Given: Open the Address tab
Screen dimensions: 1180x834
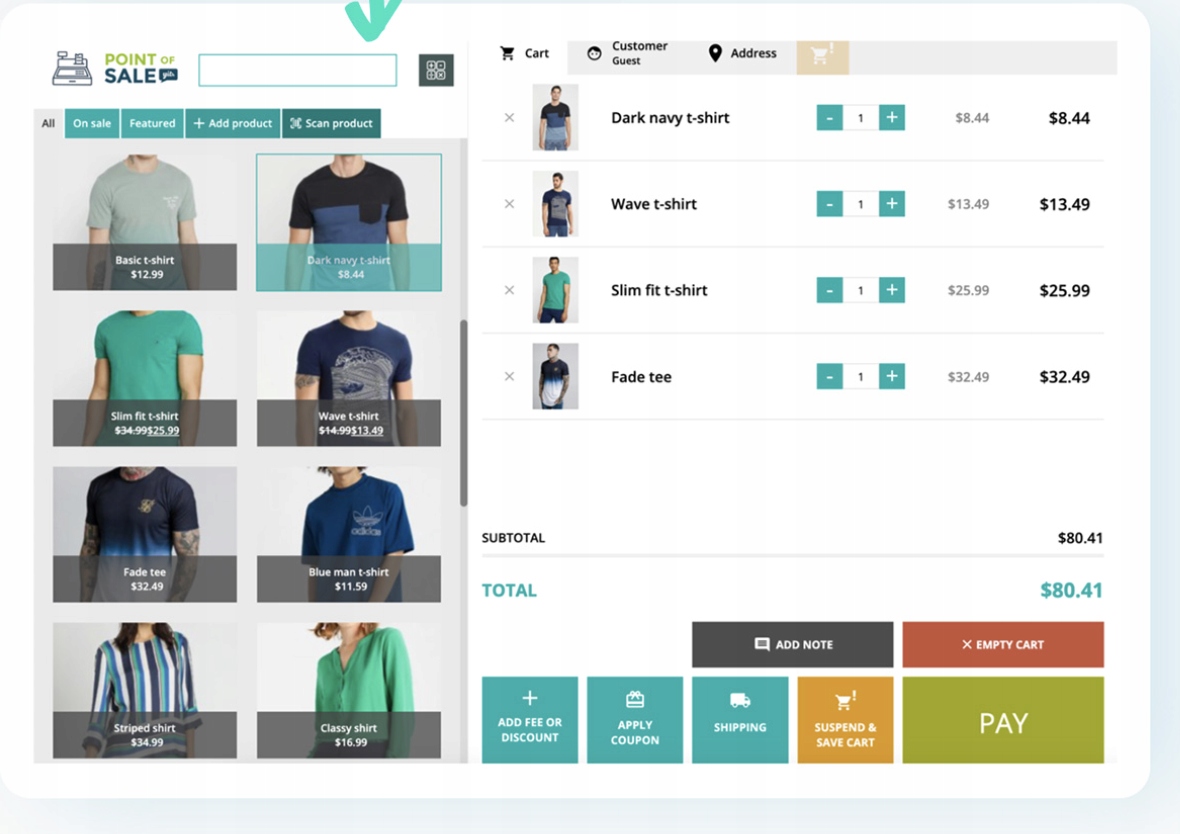Looking at the screenshot, I should click(x=742, y=54).
